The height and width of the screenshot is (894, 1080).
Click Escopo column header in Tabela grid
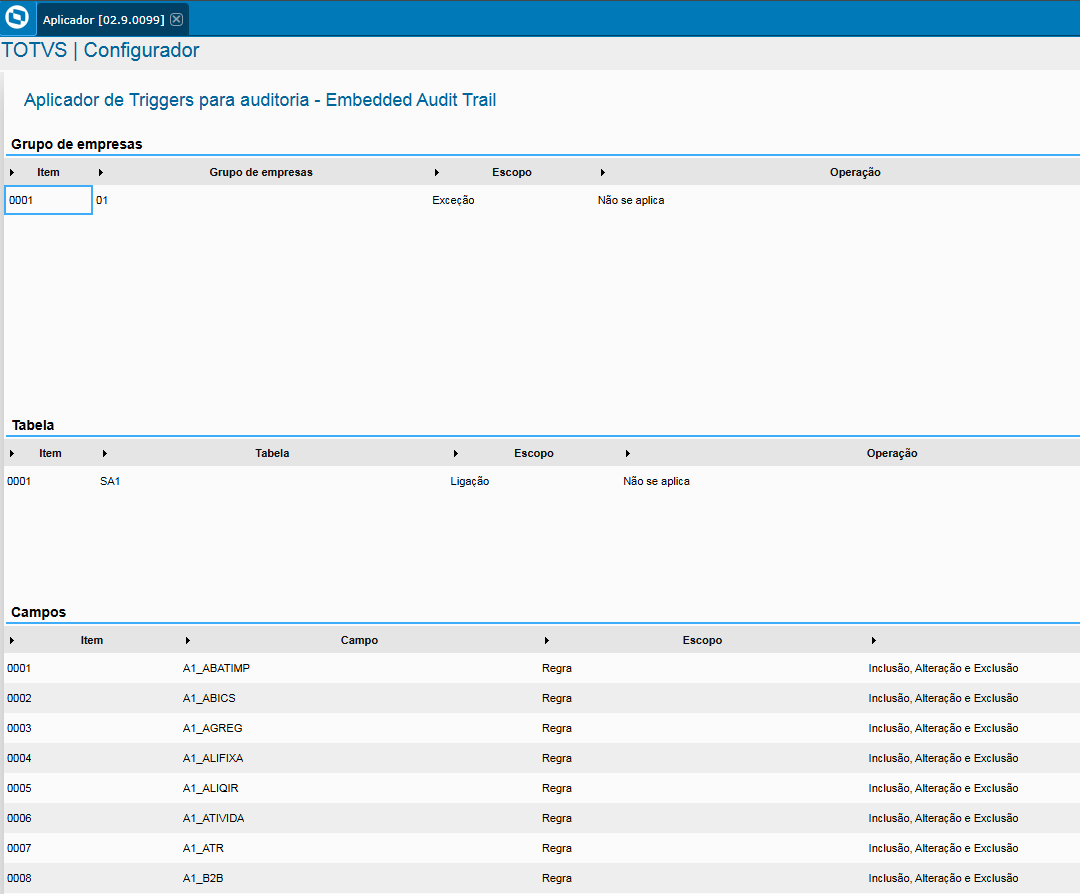[x=534, y=453]
